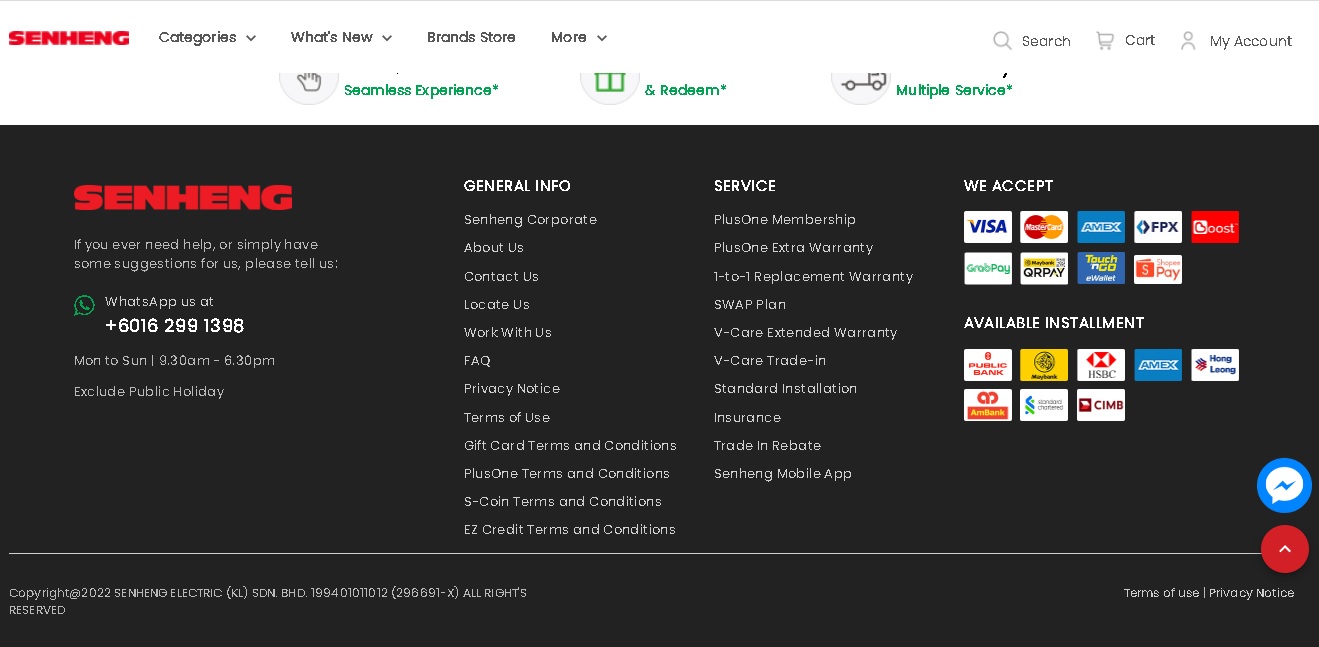Select the Visa payment logo

pyautogui.click(x=987, y=227)
